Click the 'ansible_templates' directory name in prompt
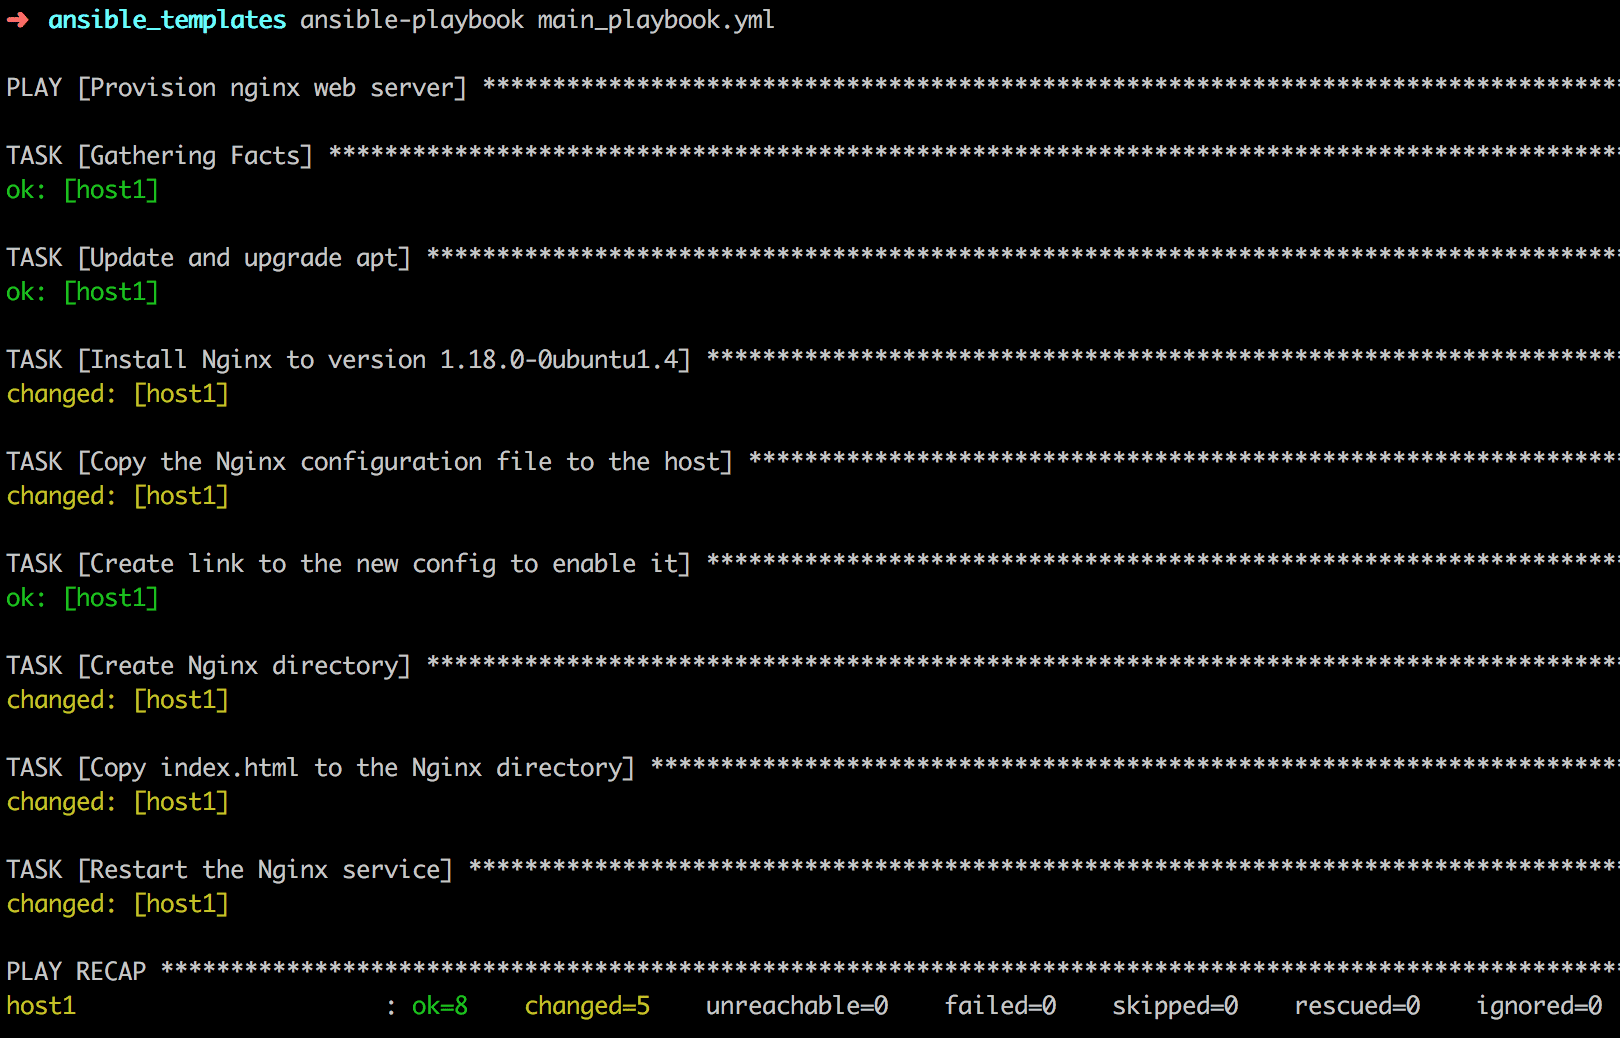This screenshot has height=1038, width=1620. click(167, 20)
